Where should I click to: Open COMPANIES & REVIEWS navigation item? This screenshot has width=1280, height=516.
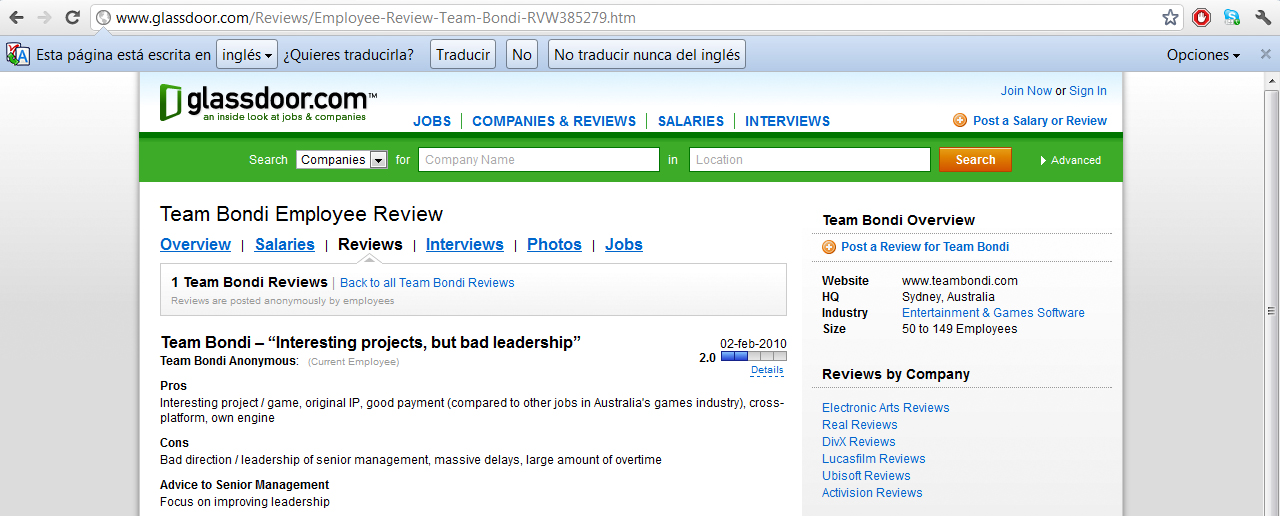pyautogui.click(x=554, y=121)
